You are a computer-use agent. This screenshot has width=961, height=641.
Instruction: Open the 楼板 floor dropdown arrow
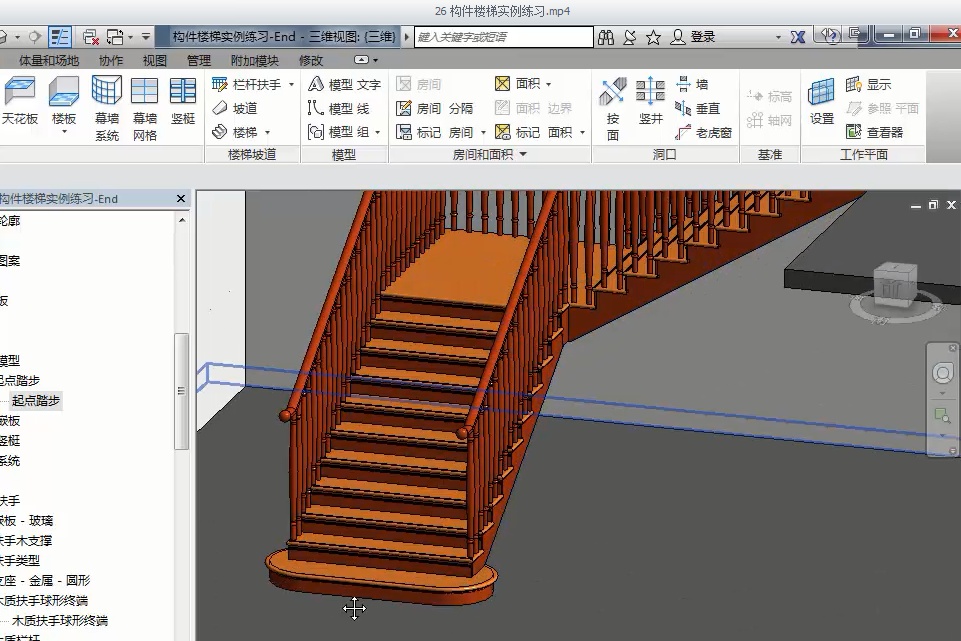click(64, 132)
